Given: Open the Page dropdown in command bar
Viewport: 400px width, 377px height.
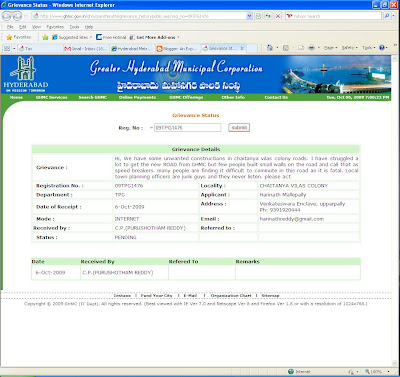Looking at the screenshot, I should pyautogui.click(x=331, y=48).
